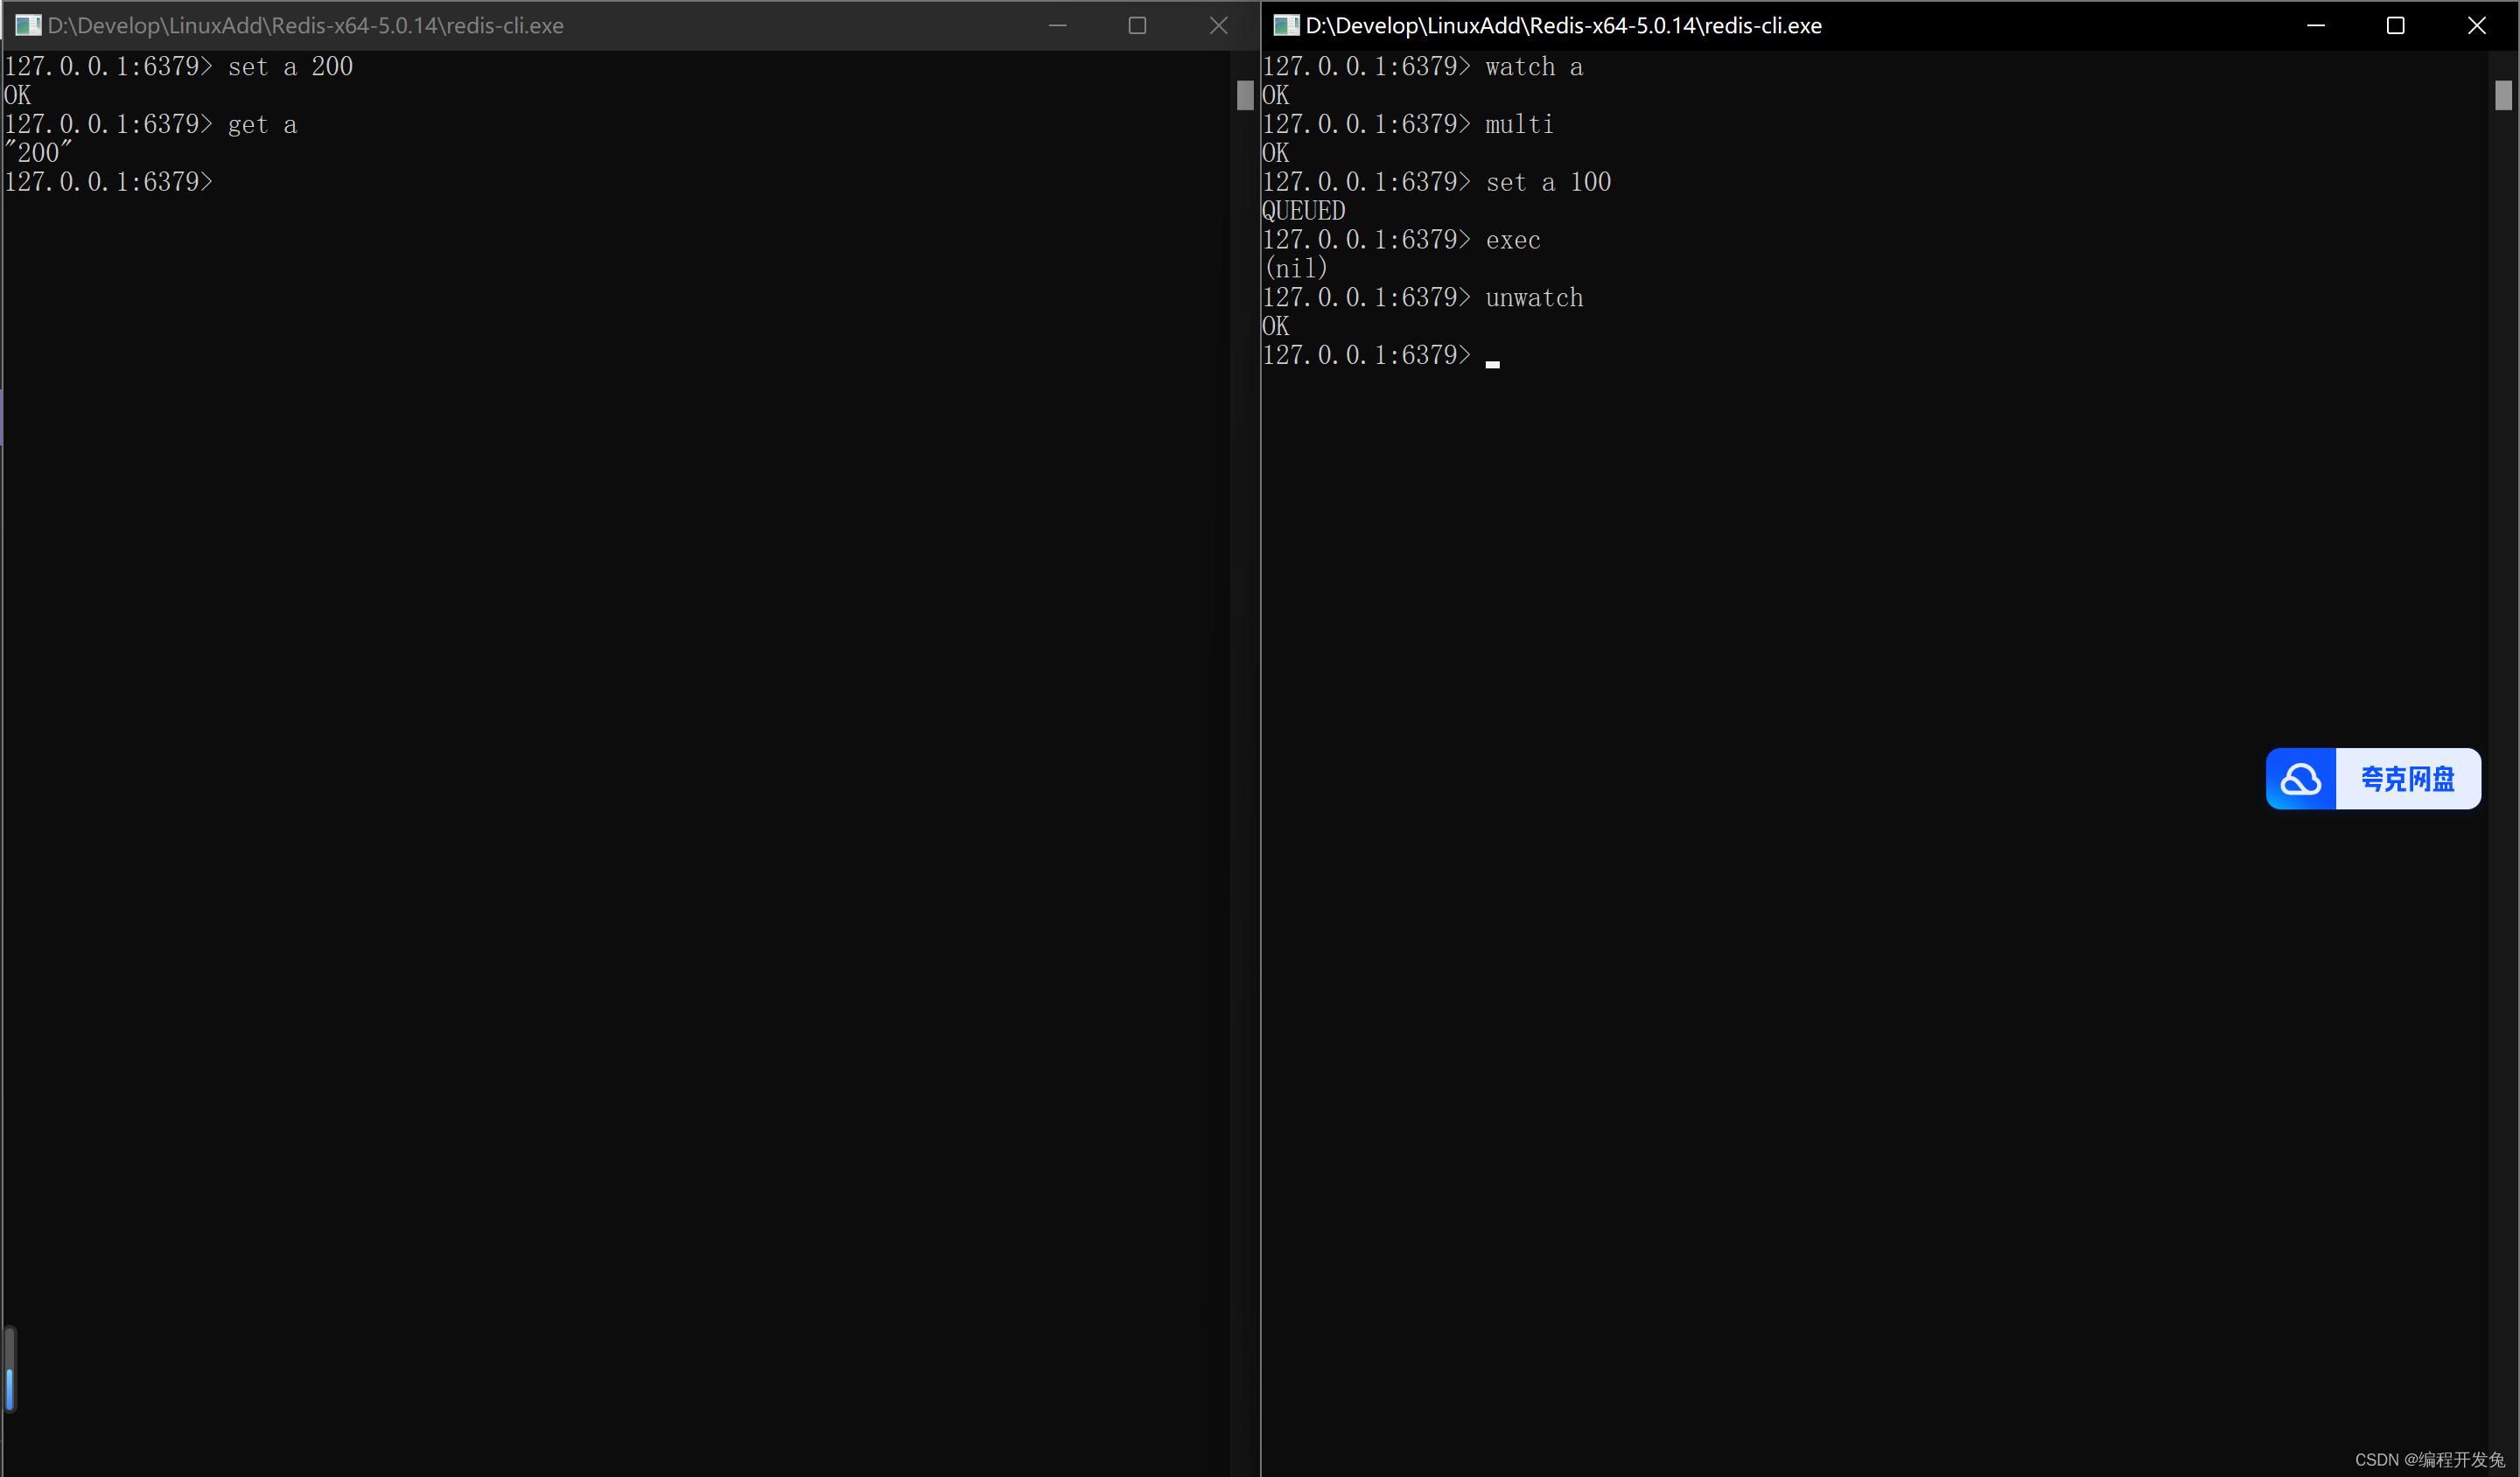Click the cursor prompt in right window
Screen dimensions: 2520x1477
click(x=1381, y=355)
